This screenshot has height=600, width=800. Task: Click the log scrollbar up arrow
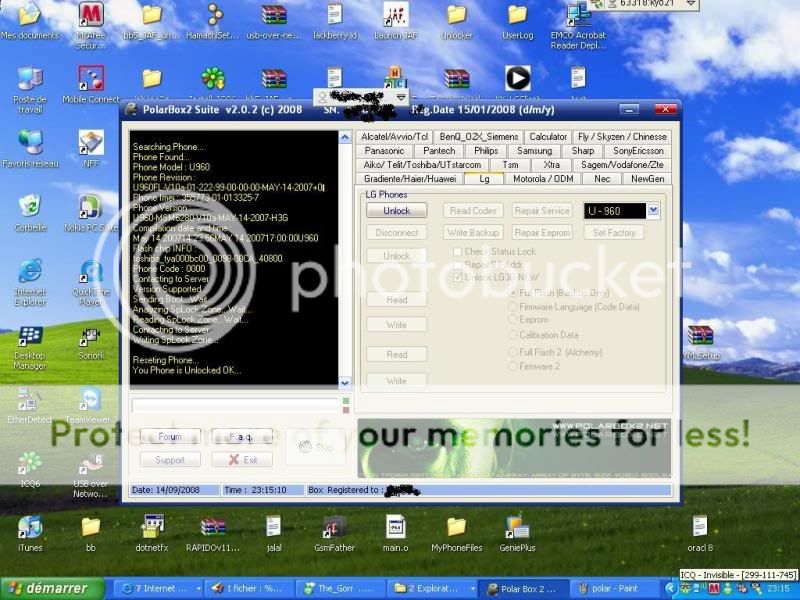[x=345, y=137]
